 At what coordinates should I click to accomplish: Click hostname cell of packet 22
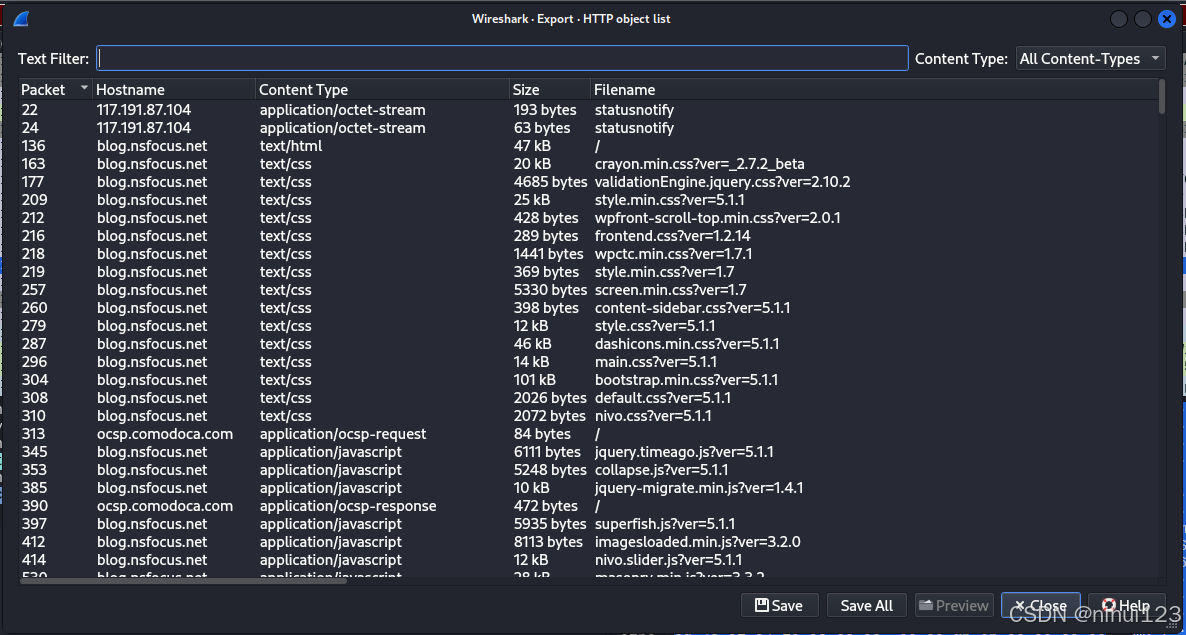(x=144, y=110)
